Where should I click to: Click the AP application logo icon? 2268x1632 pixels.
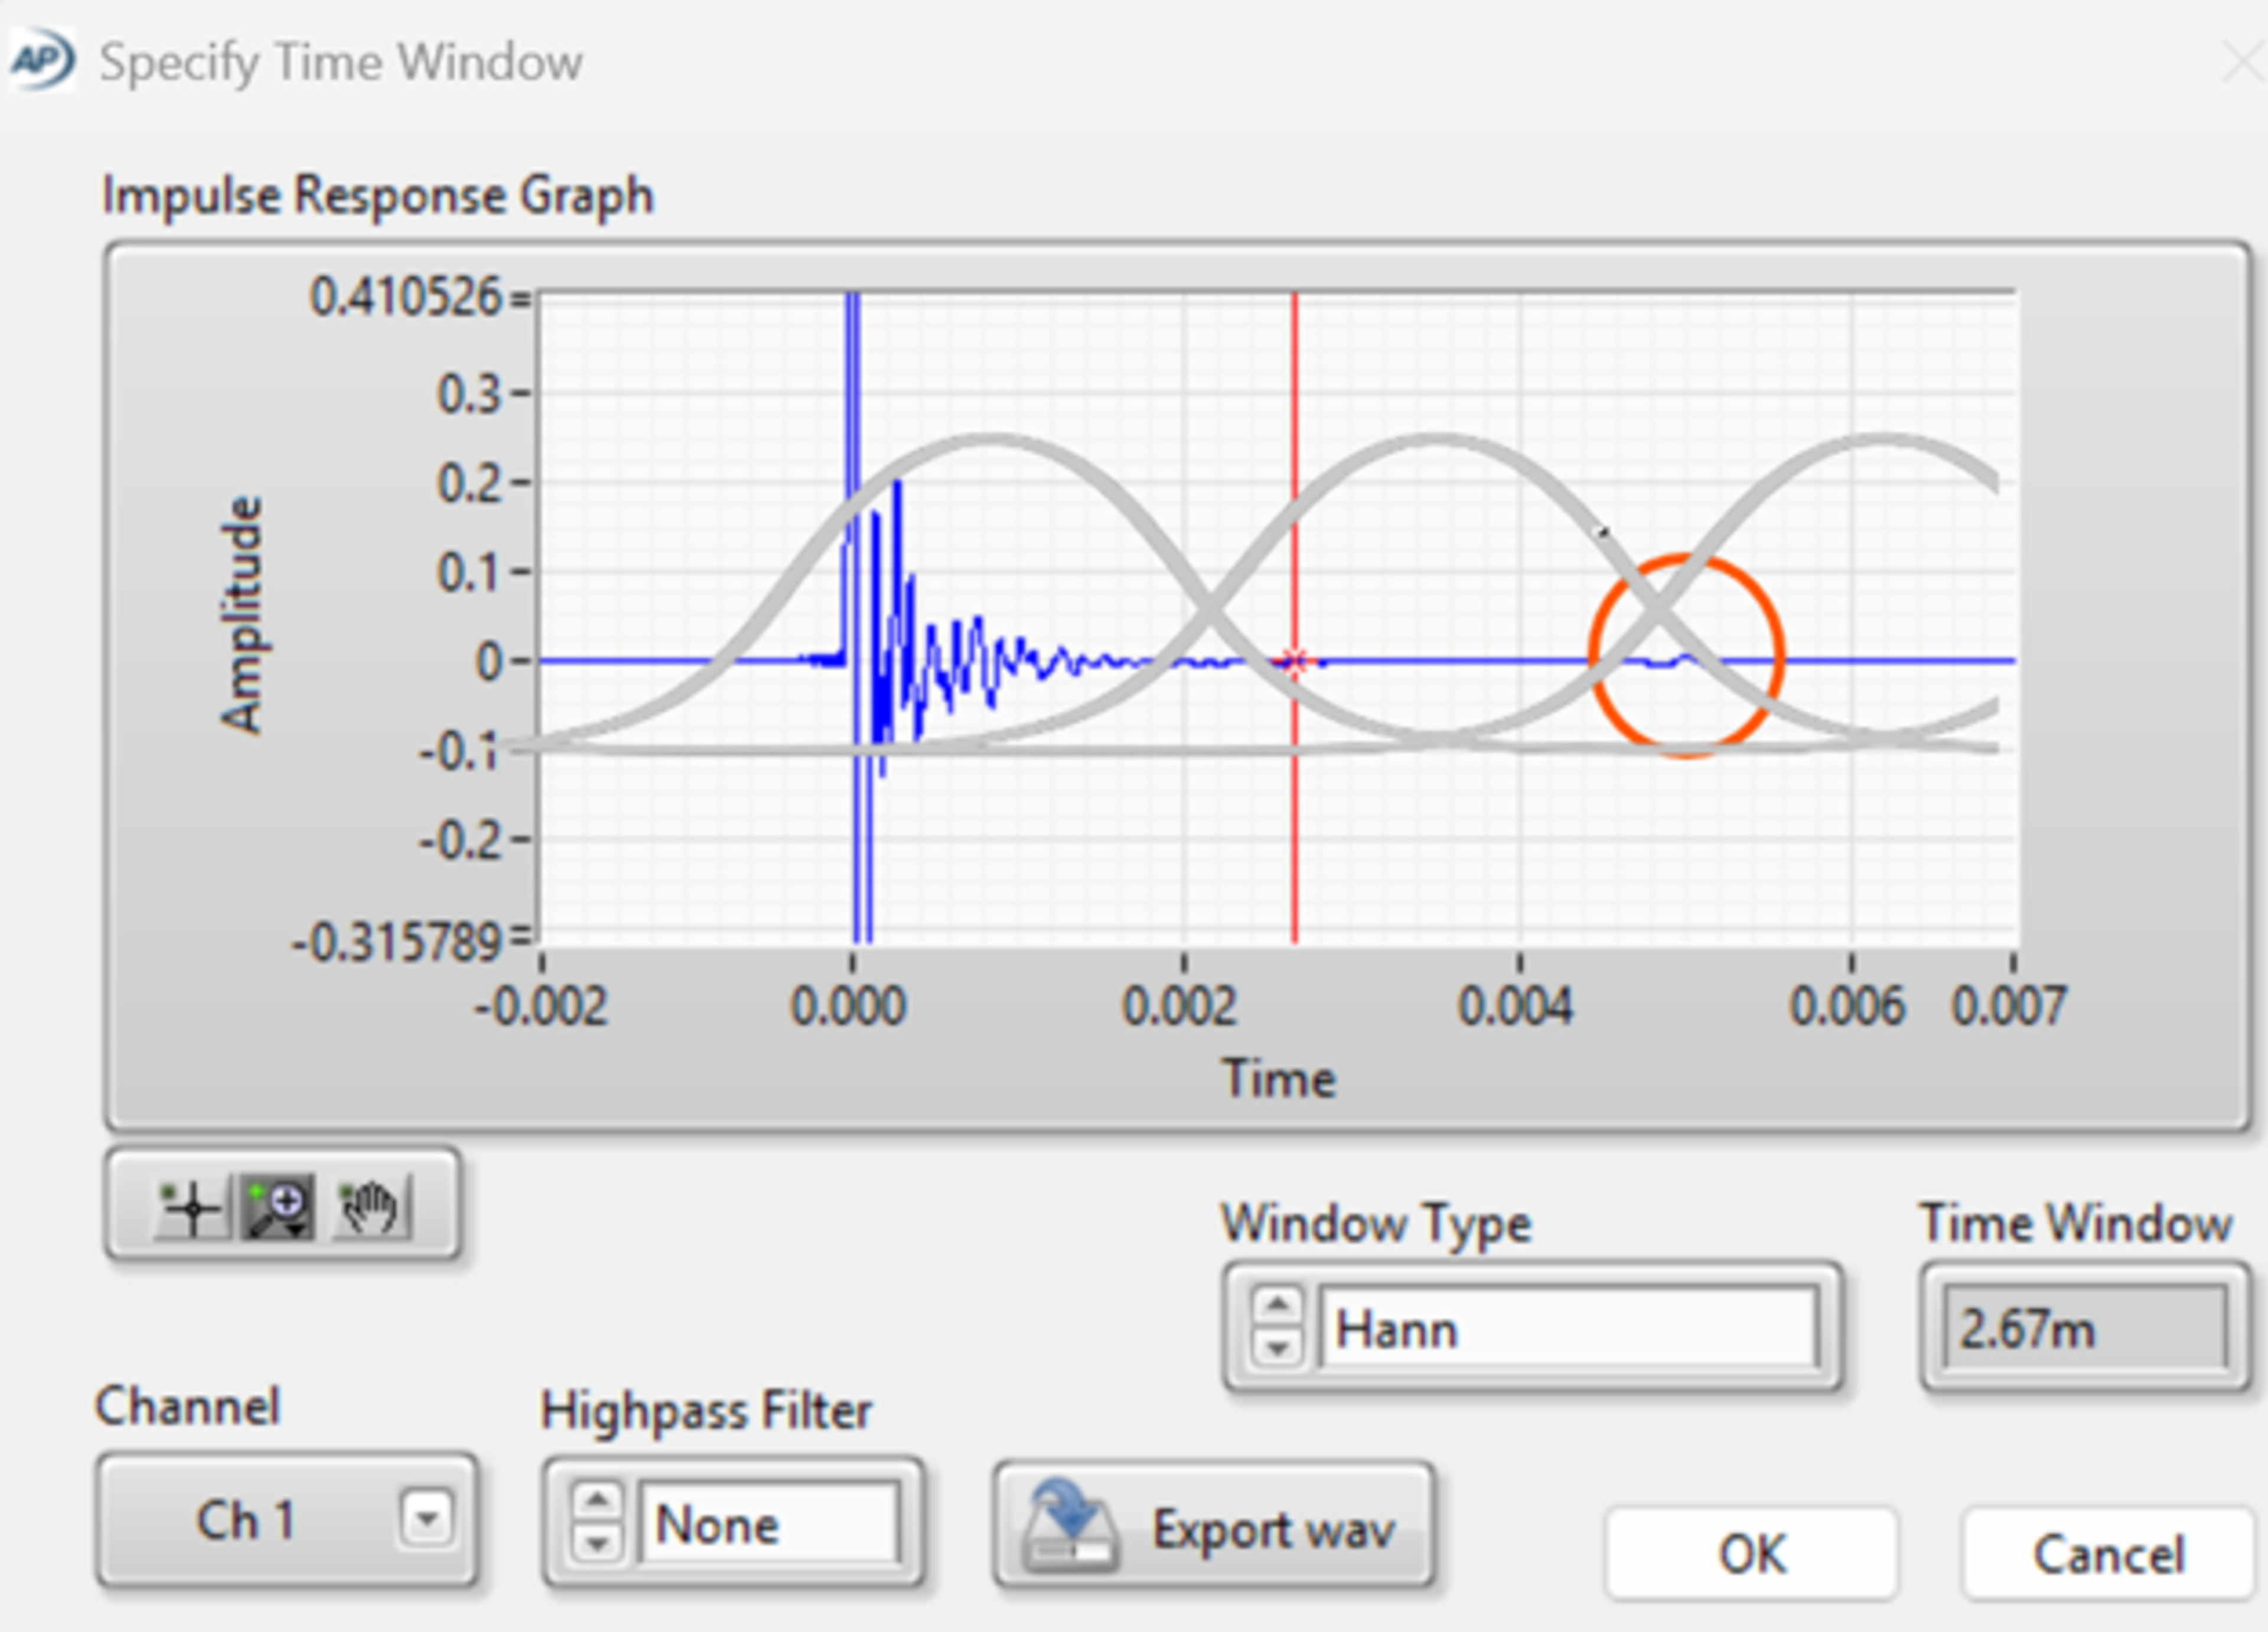tap(41, 60)
